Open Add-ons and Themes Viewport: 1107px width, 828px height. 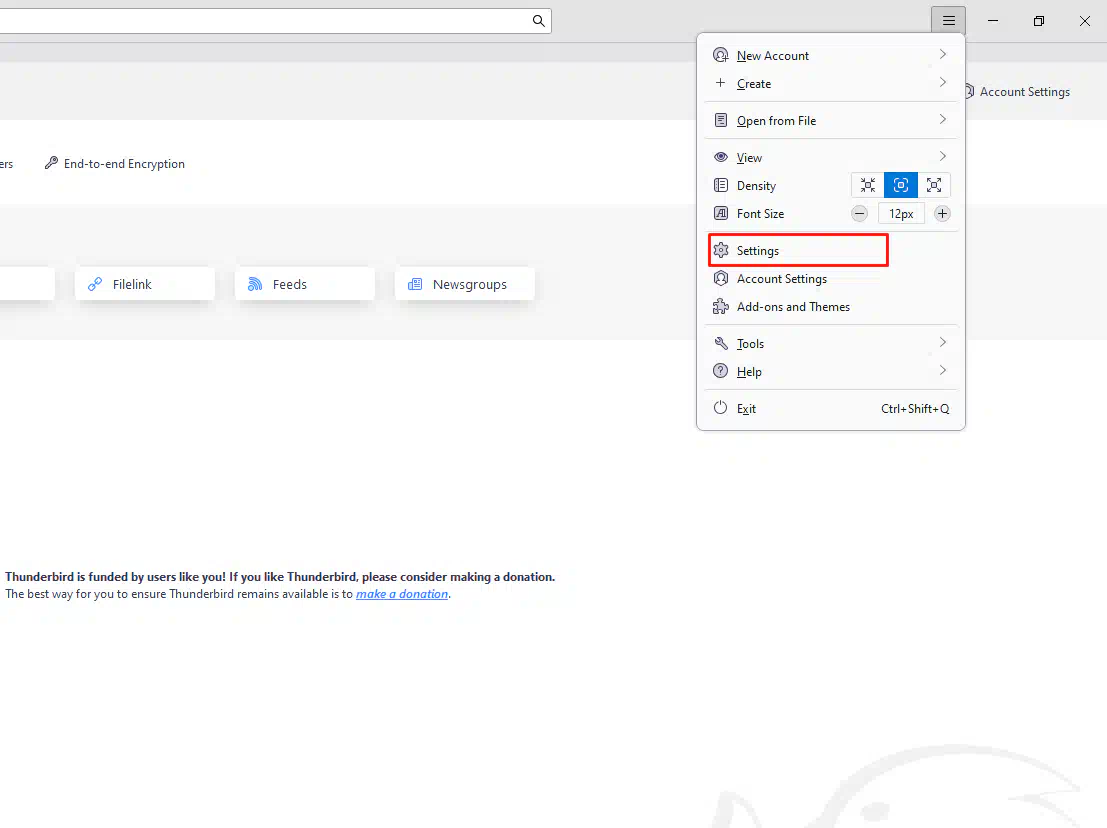(x=831, y=306)
